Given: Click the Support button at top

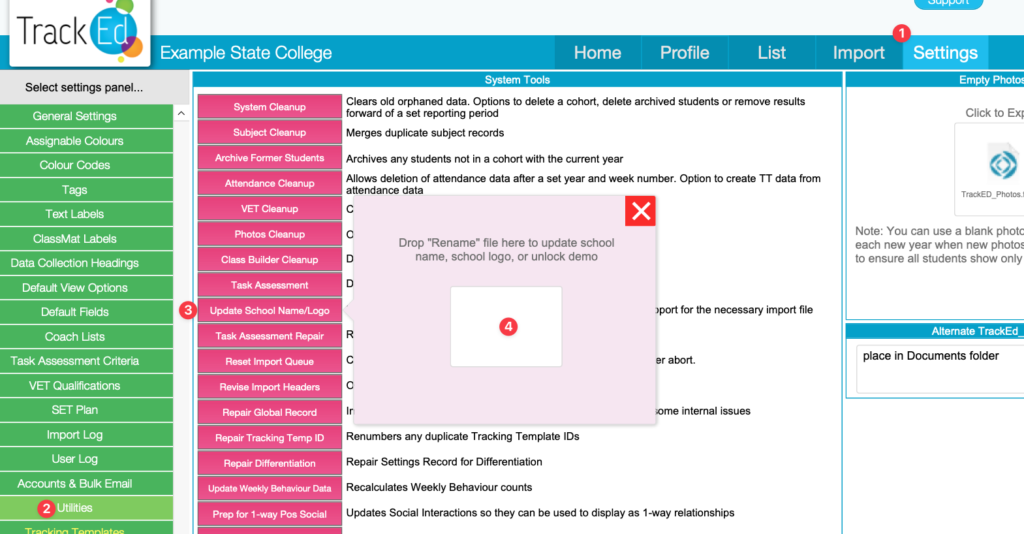Looking at the screenshot, I should click(x=948, y=3).
